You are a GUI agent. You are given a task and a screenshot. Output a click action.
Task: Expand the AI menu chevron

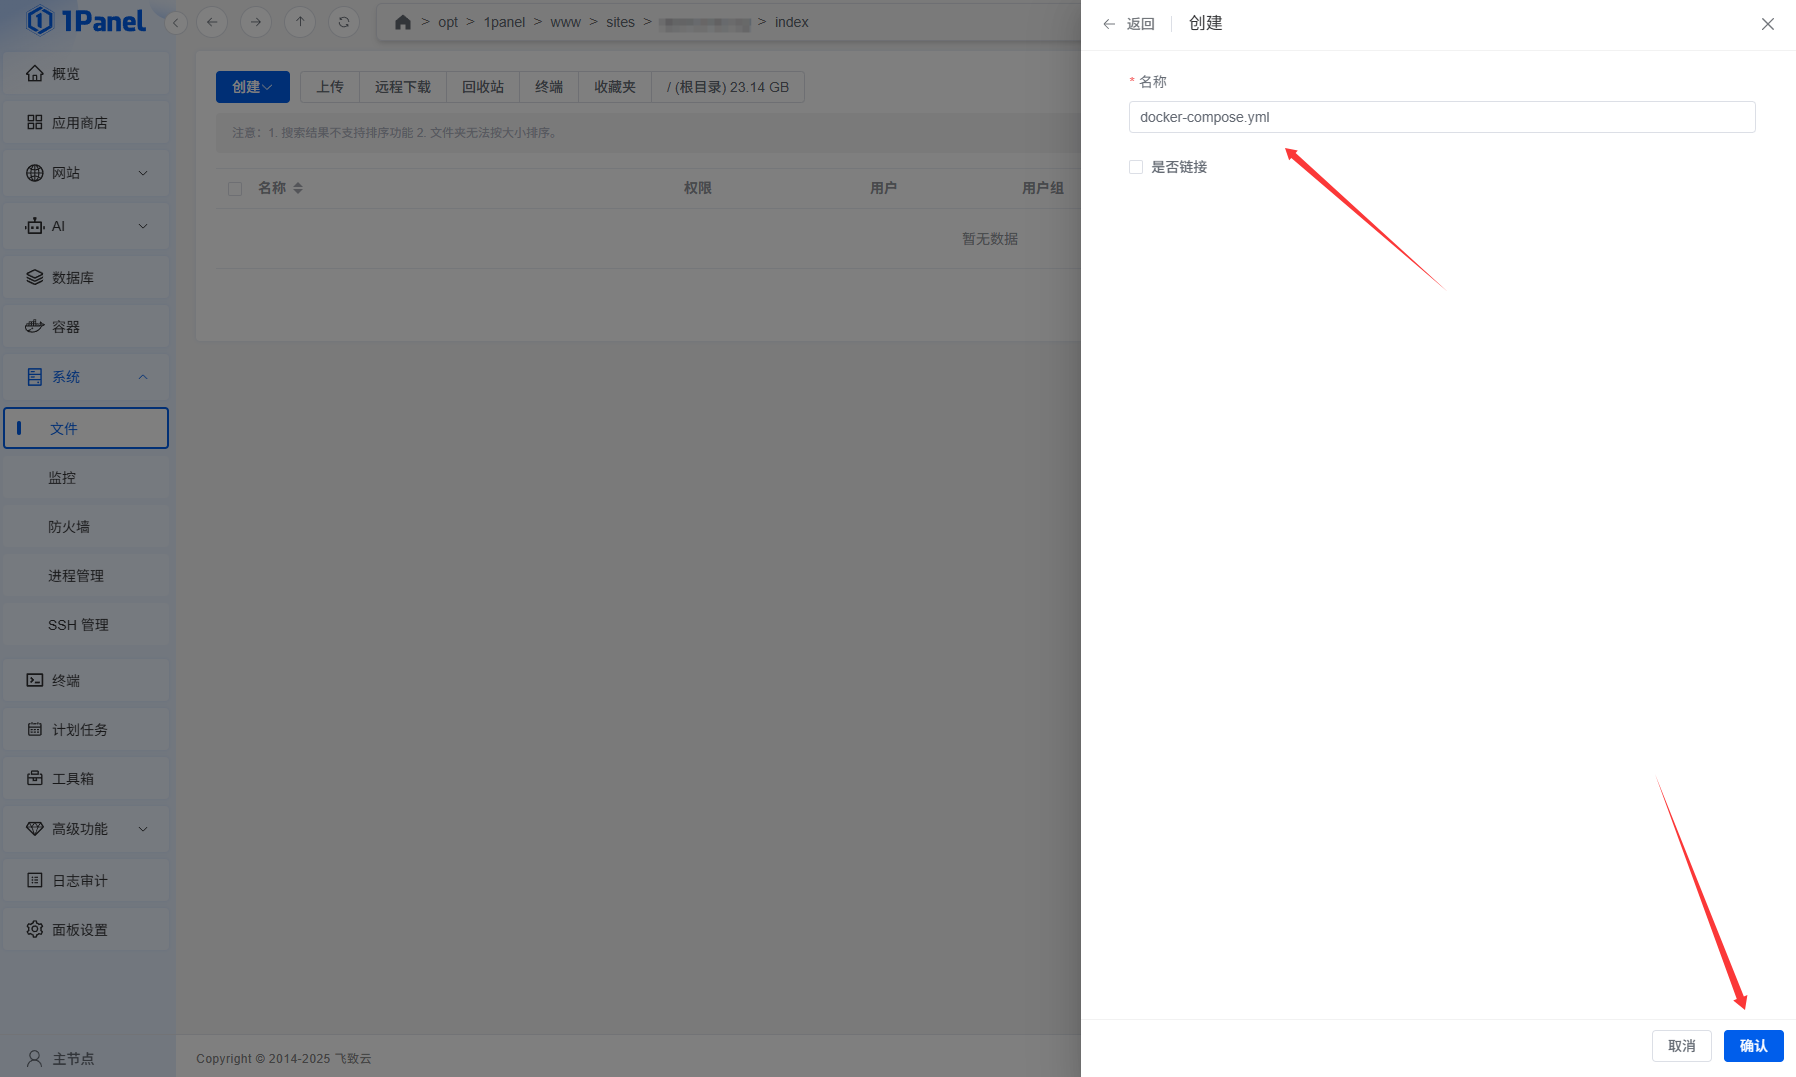pyautogui.click(x=143, y=226)
